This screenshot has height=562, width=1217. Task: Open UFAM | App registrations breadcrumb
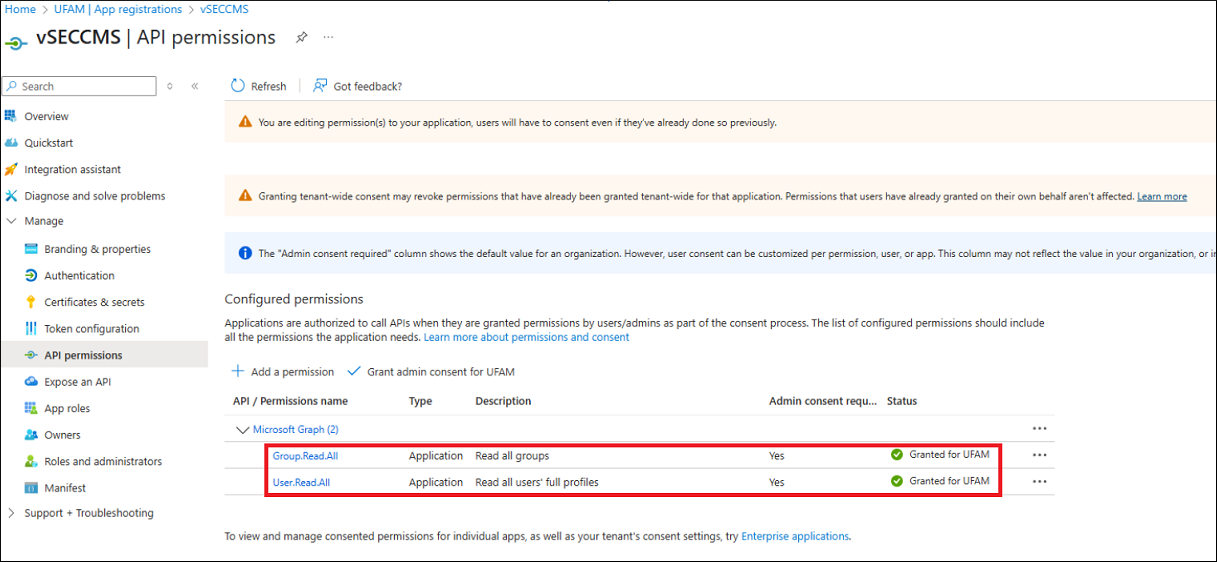[119, 9]
